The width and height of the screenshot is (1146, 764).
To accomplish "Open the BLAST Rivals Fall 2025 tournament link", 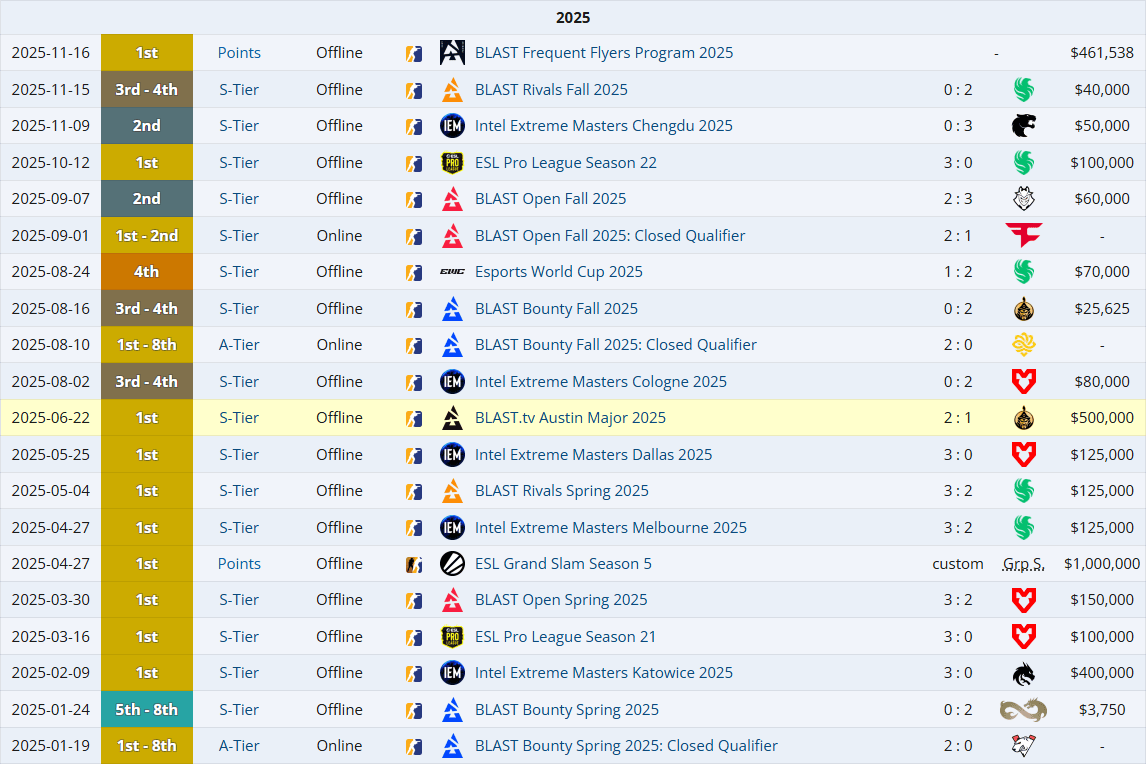I will [551, 89].
